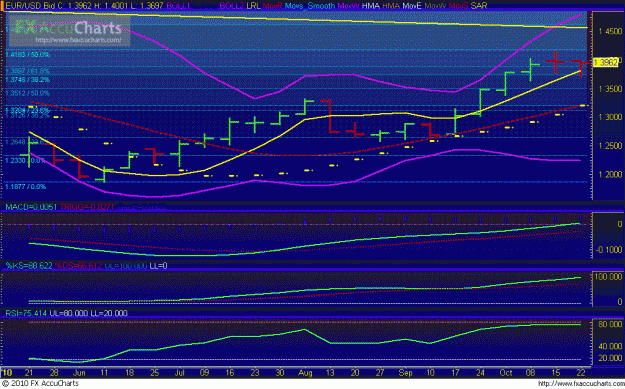Click the UL=100.000 stochastic limit
Viewport: 625px width, 389px height.
pos(126,266)
